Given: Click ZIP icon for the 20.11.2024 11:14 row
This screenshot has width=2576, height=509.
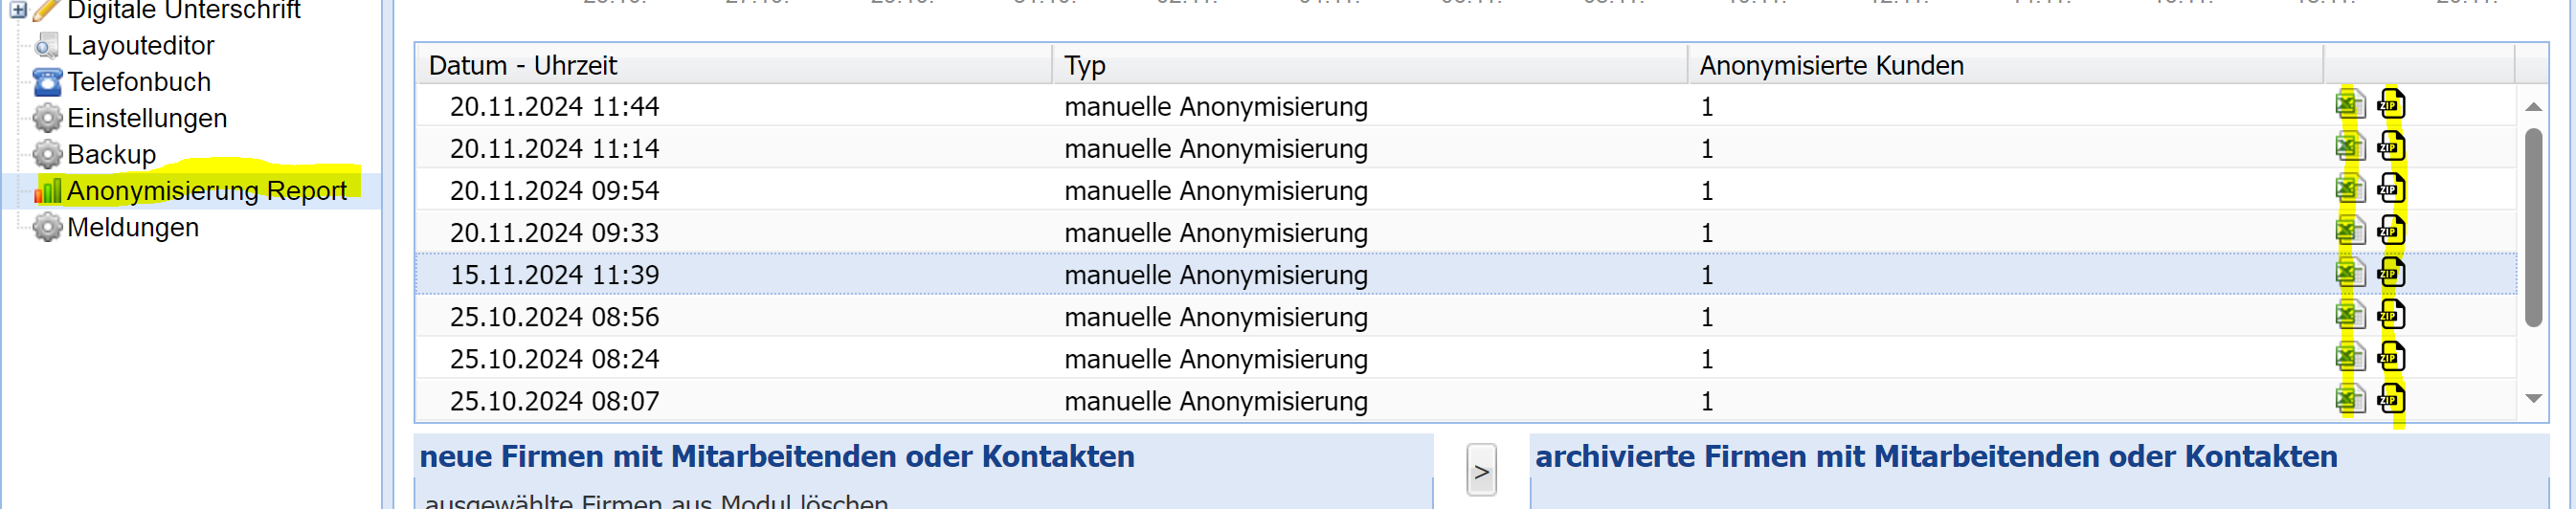Looking at the screenshot, I should [x=2391, y=146].
